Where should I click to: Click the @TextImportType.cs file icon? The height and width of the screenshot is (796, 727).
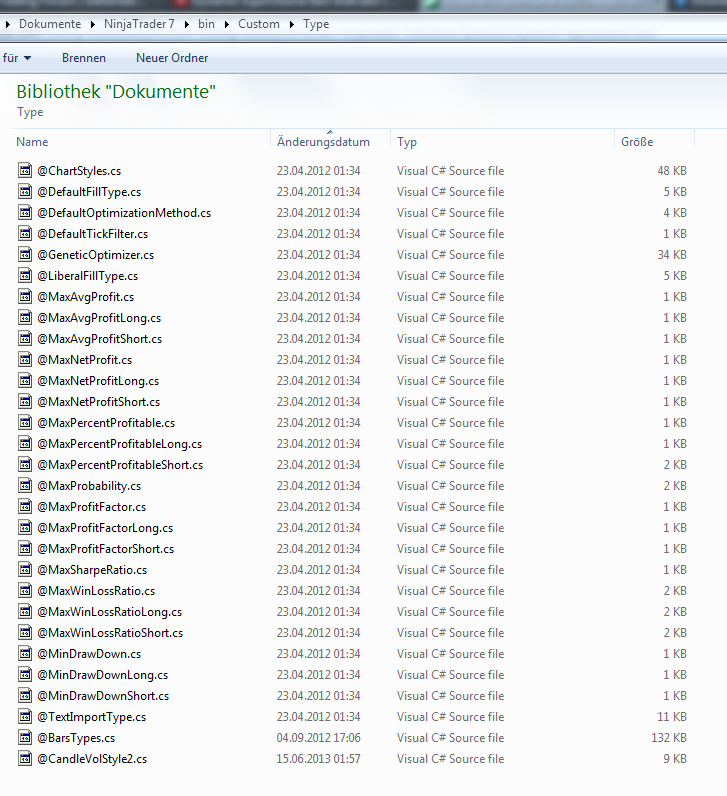click(25, 717)
